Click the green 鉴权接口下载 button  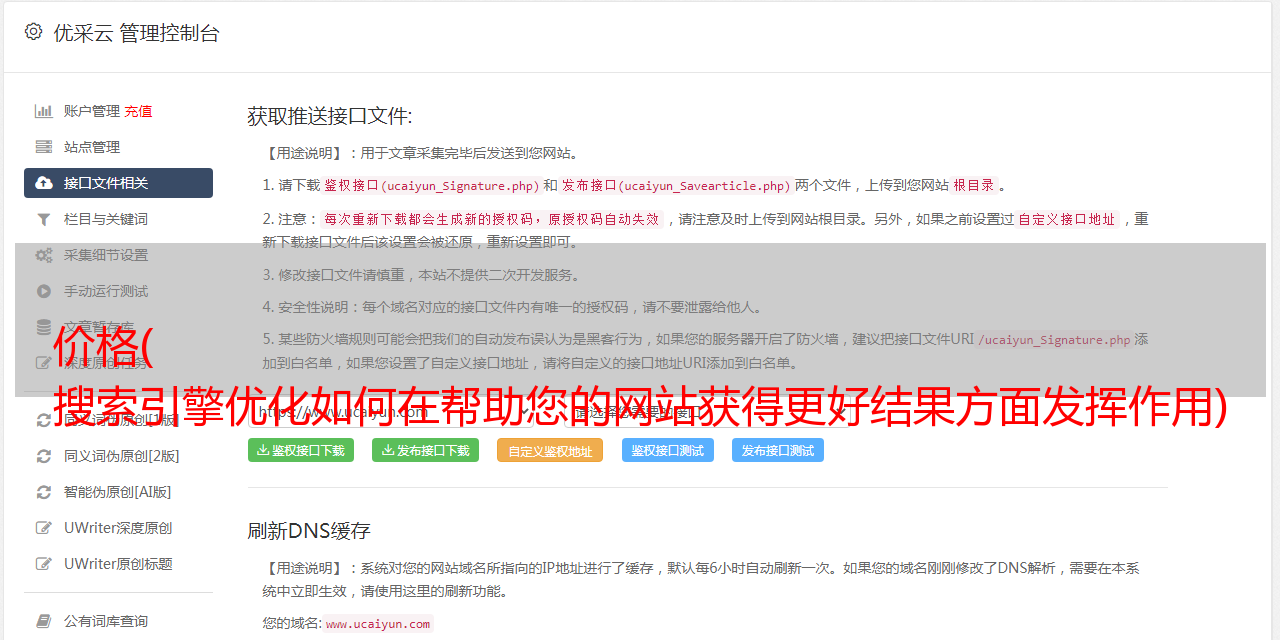click(x=301, y=450)
